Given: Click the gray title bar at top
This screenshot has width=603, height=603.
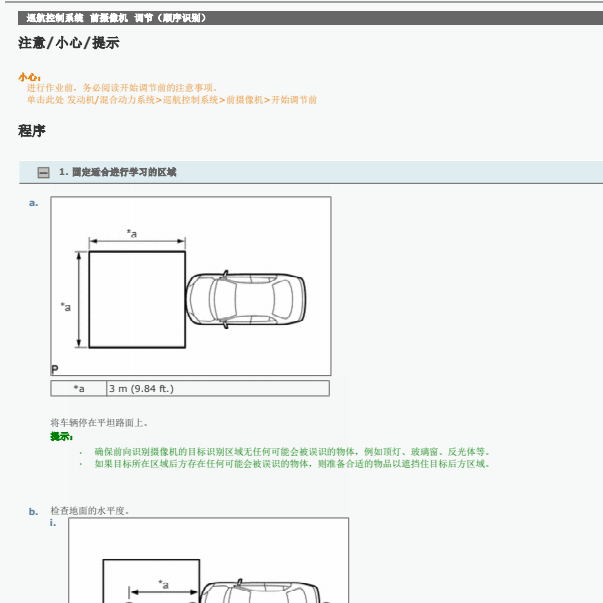Looking at the screenshot, I should (310, 18).
